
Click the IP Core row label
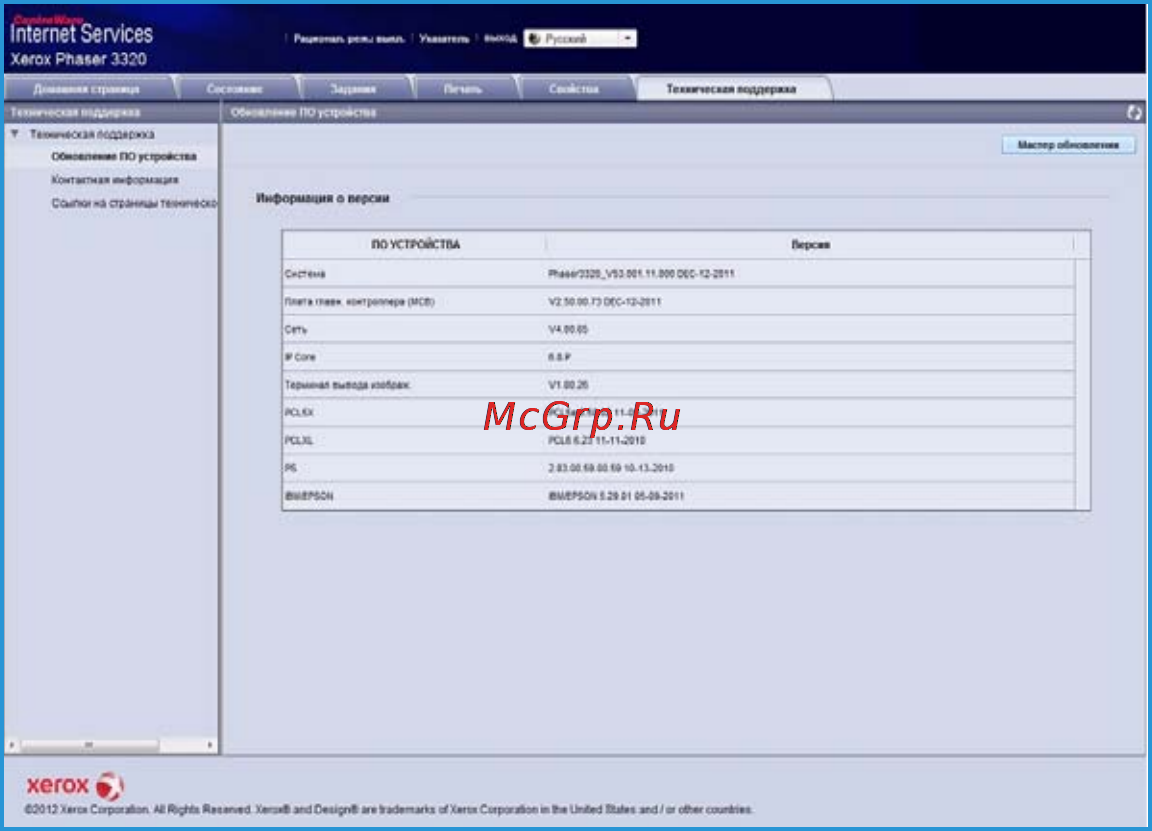click(300, 357)
